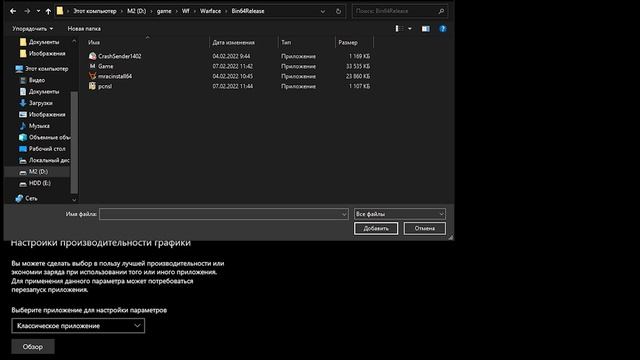
Task: Create a folder with 'Новая папка'
Action: (x=84, y=29)
